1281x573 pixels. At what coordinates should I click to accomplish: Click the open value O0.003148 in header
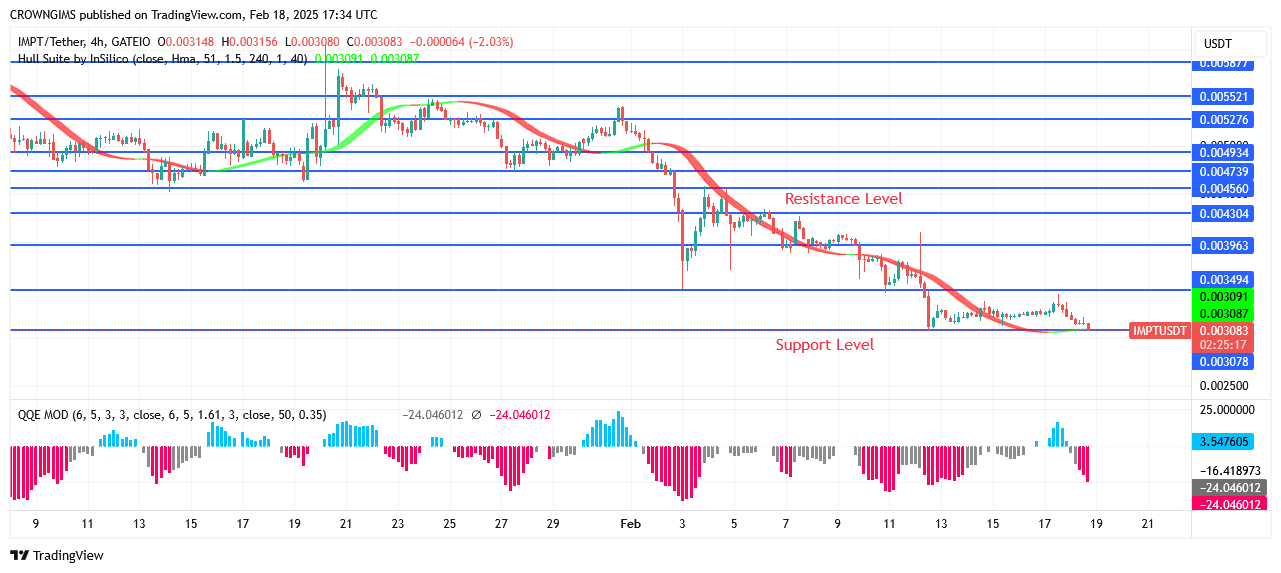pyautogui.click(x=188, y=42)
